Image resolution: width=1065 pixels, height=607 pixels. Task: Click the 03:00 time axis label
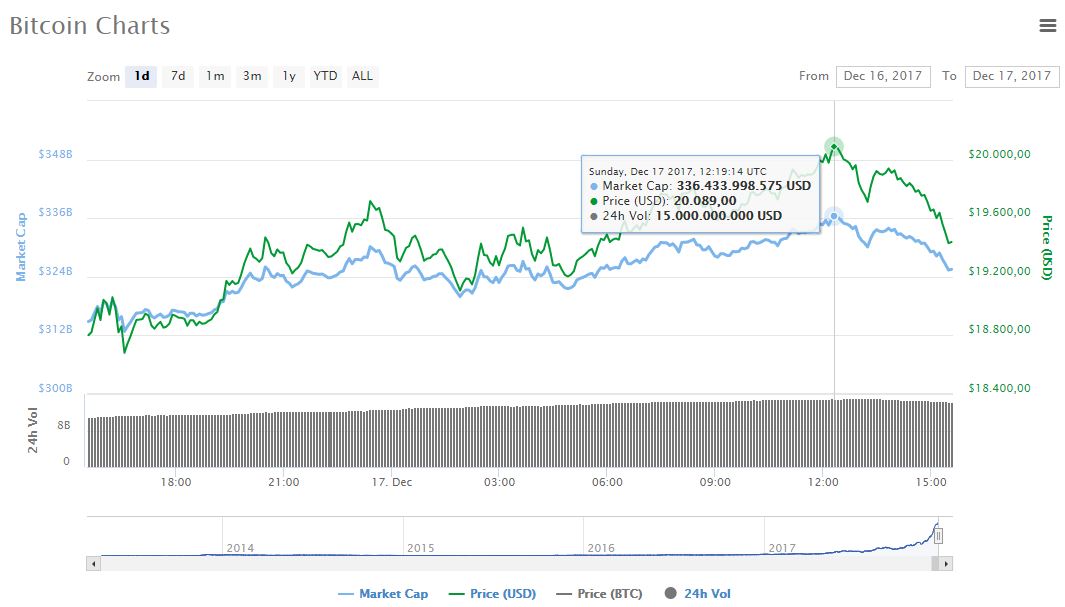click(499, 482)
